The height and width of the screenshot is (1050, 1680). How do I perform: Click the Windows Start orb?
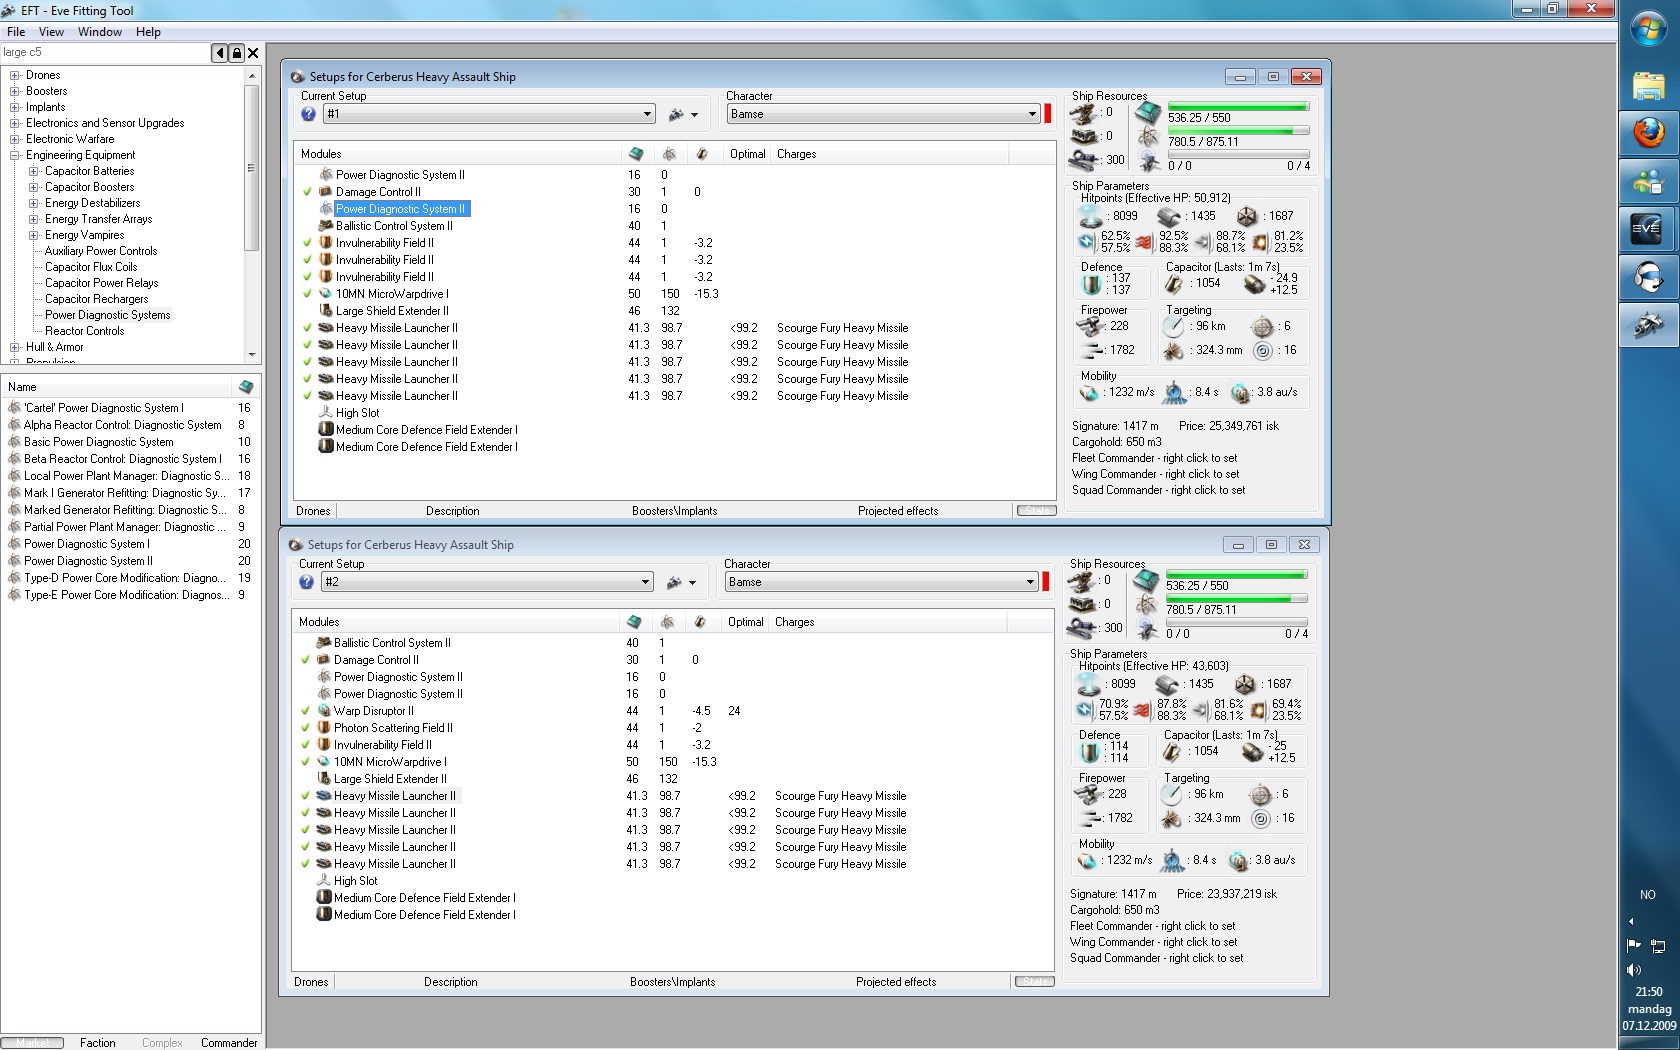1648,29
